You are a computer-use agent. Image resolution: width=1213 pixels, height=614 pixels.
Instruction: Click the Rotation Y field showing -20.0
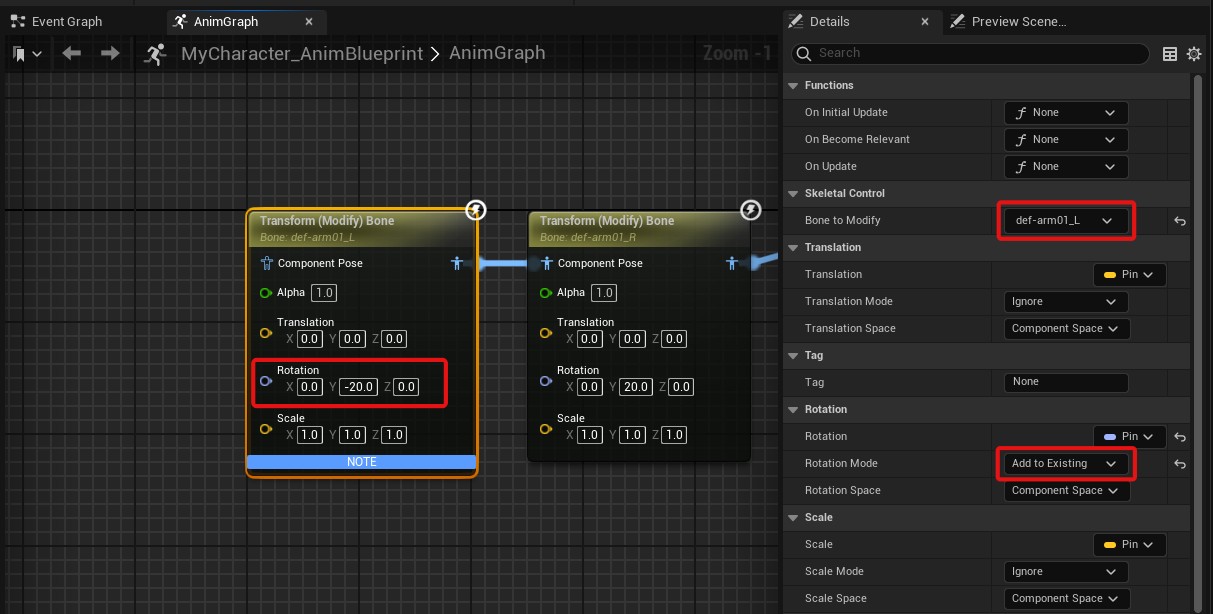(x=358, y=387)
